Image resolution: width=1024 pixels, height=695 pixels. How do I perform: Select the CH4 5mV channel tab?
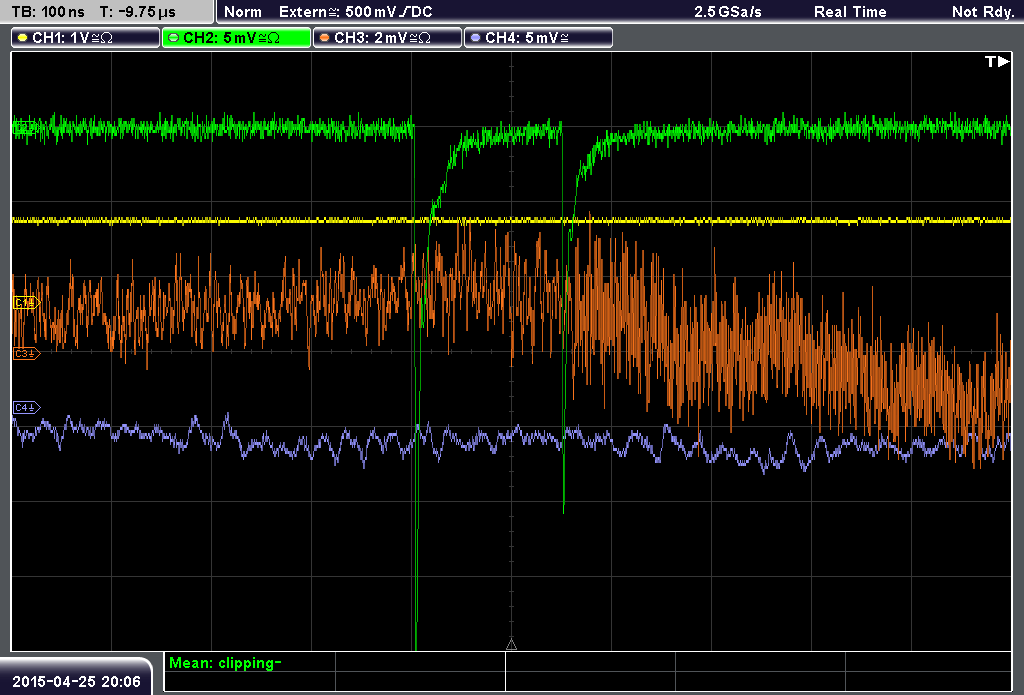[x=538, y=38]
